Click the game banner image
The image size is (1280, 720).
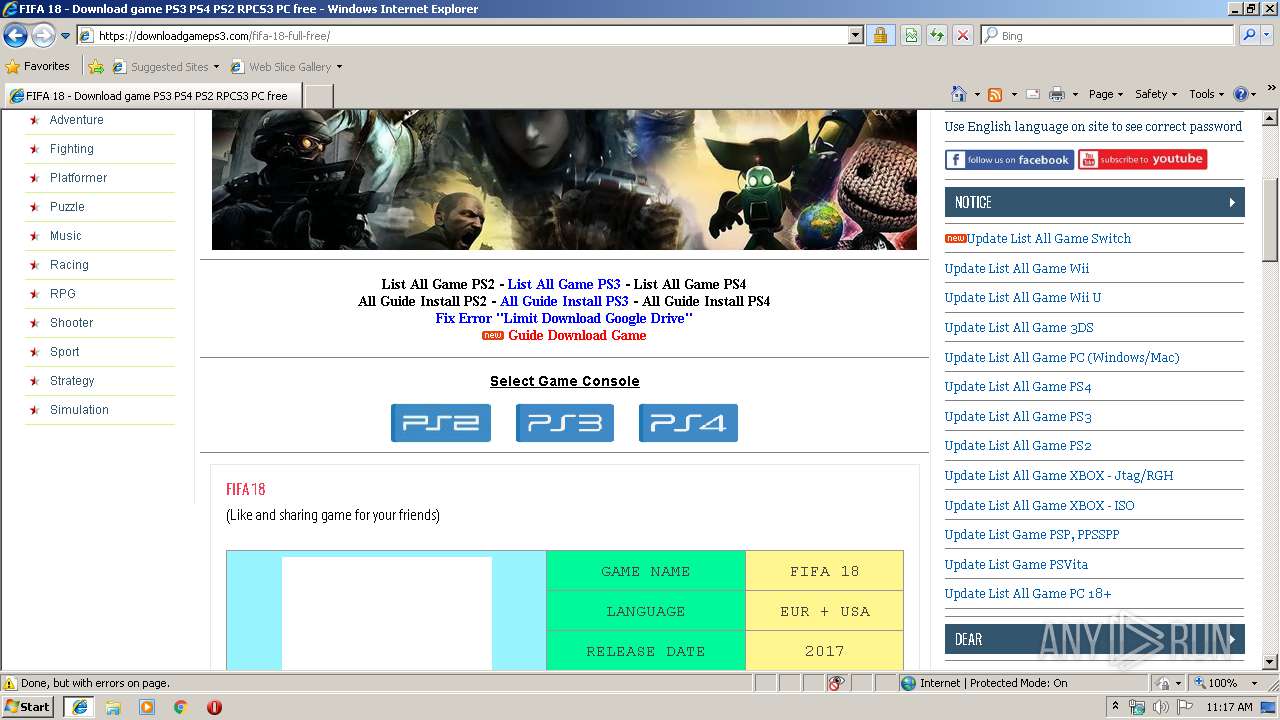(x=564, y=180)
